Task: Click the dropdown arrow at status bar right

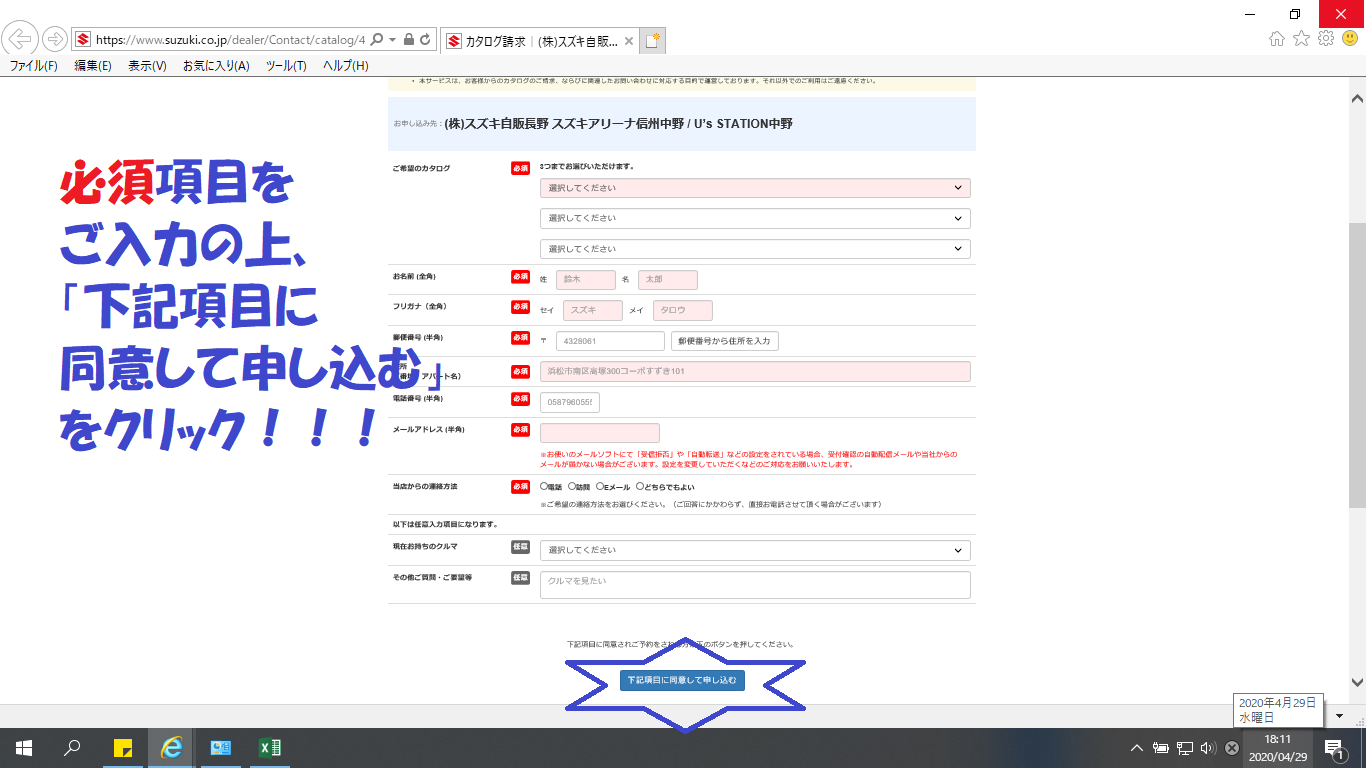Action: (x=1339, y=716)
